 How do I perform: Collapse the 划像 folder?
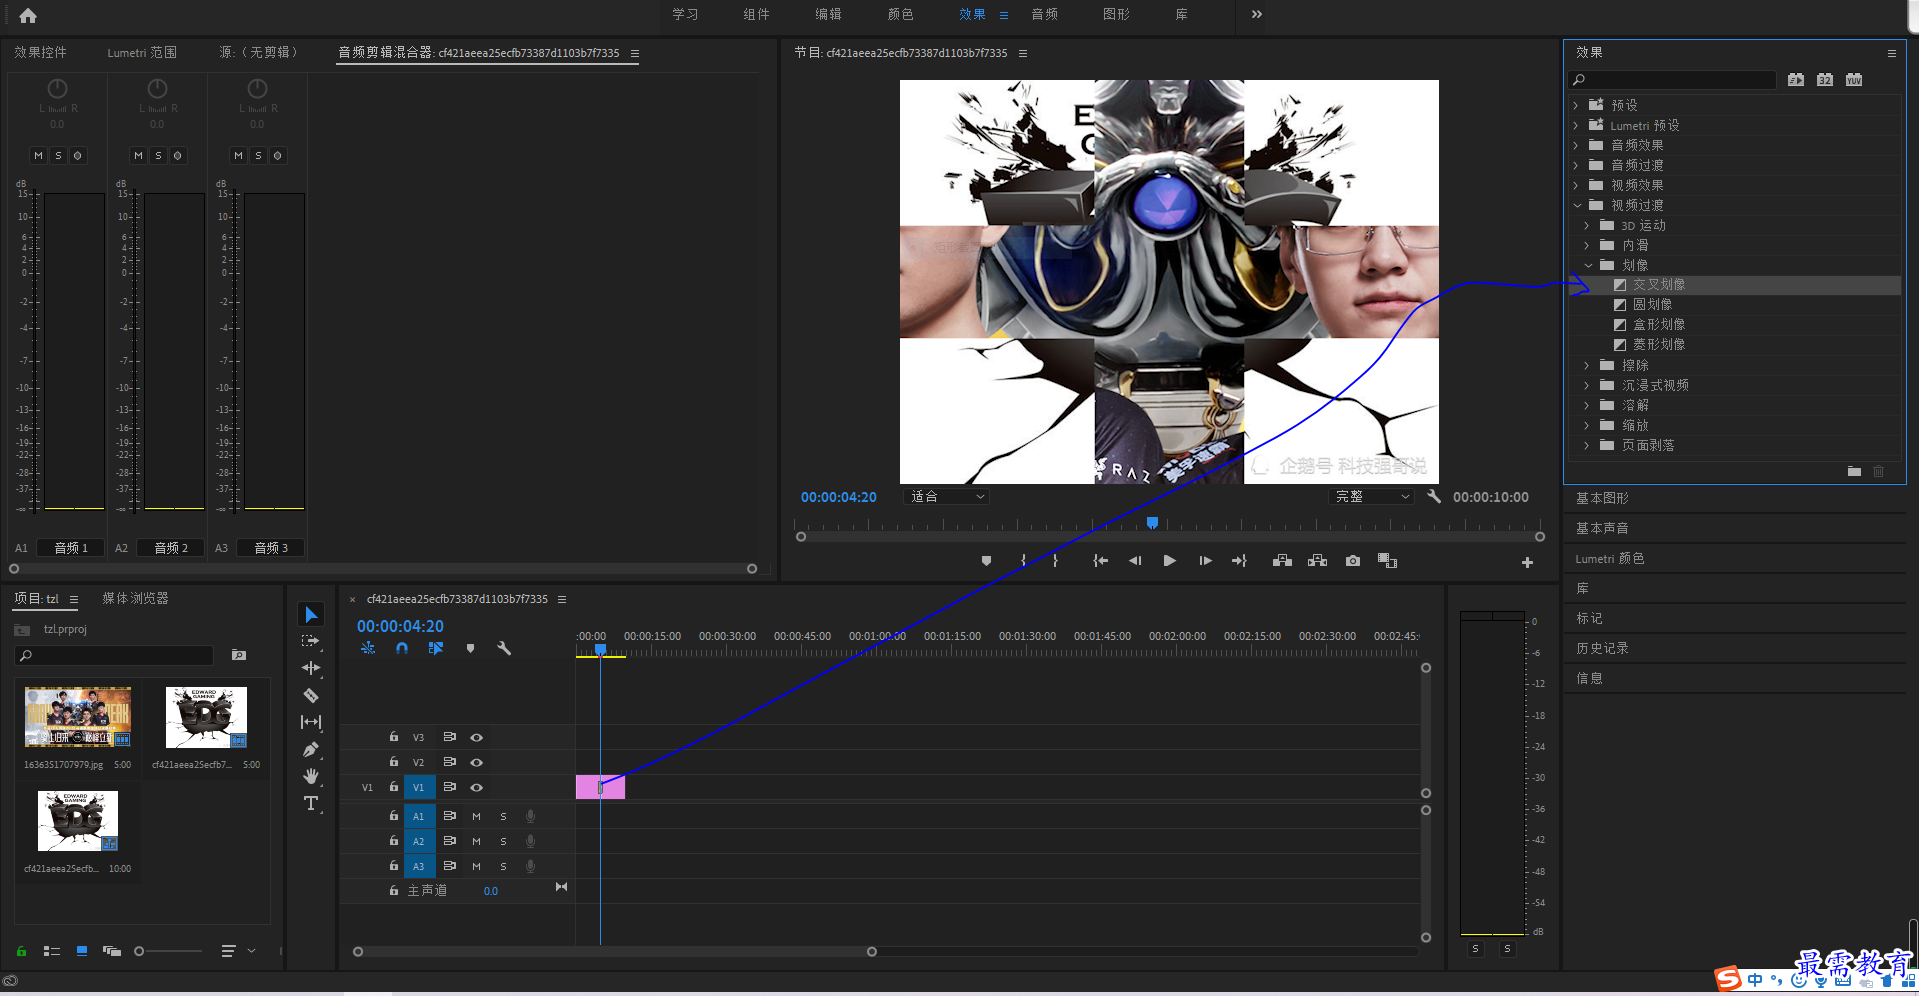[x=1588, y=265]
